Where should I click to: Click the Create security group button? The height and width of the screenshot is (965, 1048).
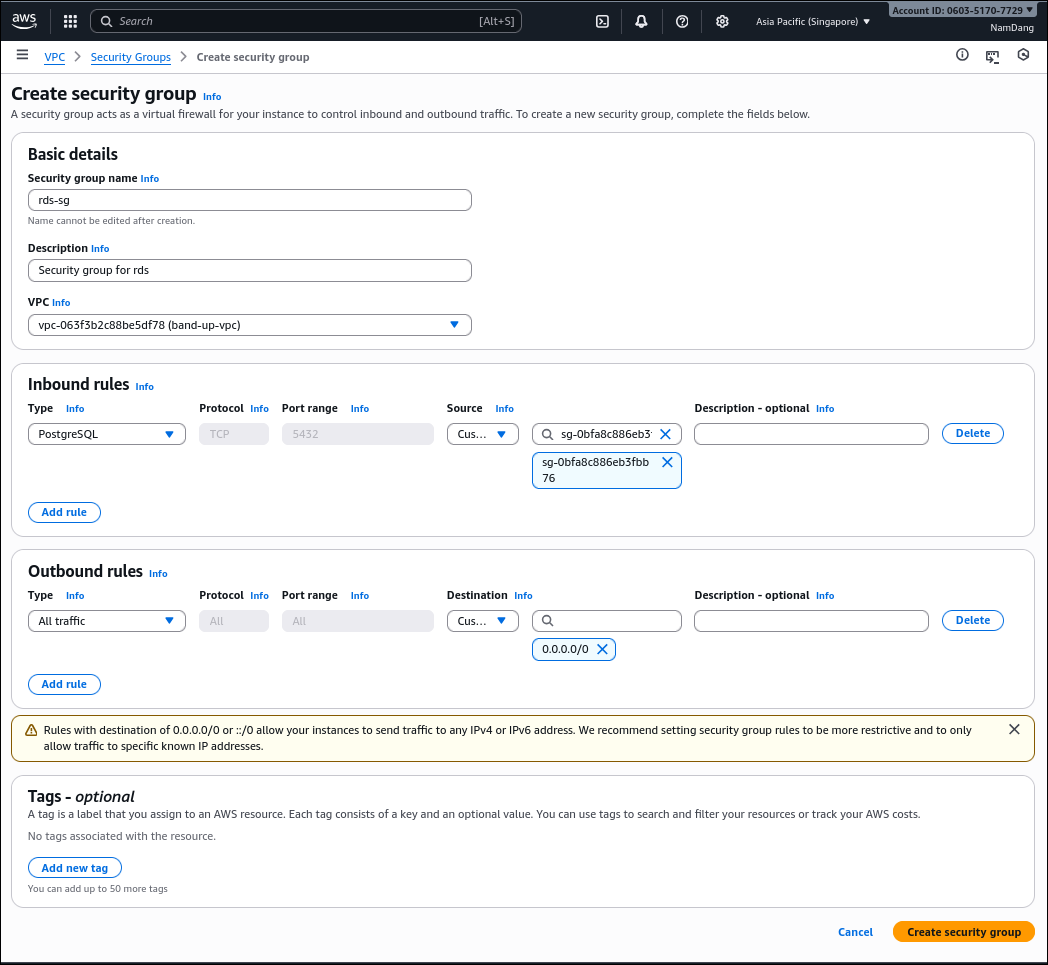(x=963, y=932)
